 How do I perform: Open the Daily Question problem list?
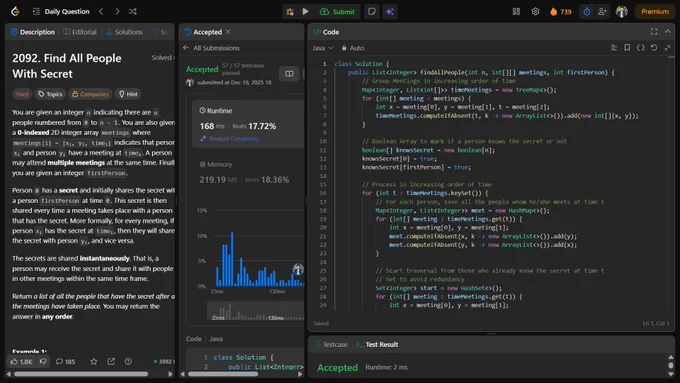(62, 11)
